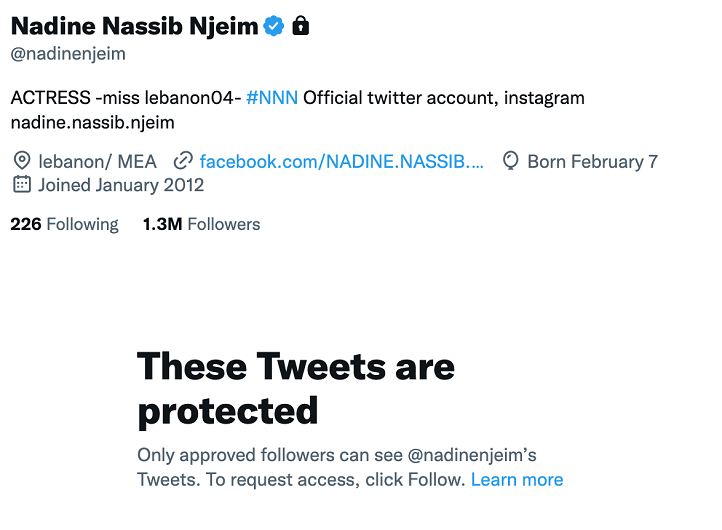722x530 pixels.
Task: Open the facebook.com/NADINE.NASSIB profile link
Action: 341,161
